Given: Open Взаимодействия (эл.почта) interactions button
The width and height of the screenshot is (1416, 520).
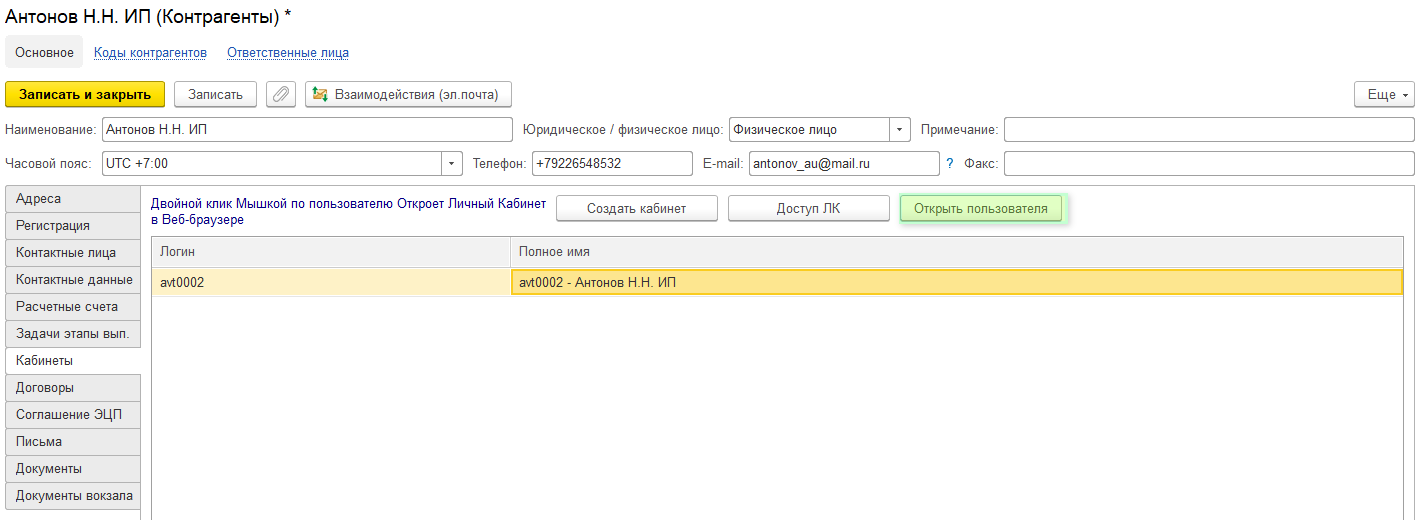Looking at the screenshot, I should (408, 94).
